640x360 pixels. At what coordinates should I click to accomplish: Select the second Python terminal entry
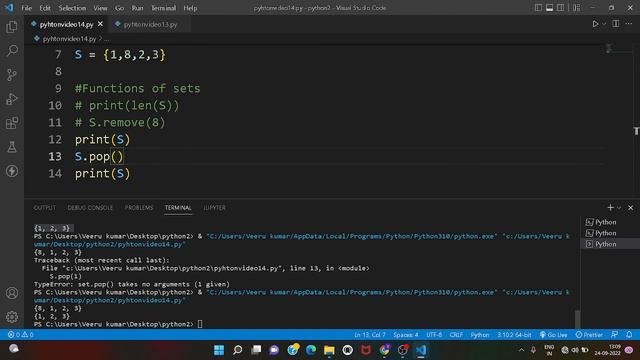click(x=610, y=233)
